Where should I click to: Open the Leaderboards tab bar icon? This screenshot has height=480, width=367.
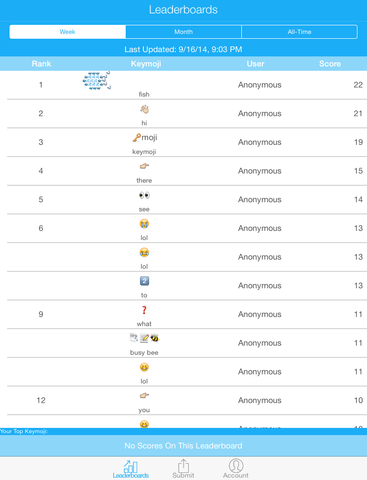[x=131, y=469]
